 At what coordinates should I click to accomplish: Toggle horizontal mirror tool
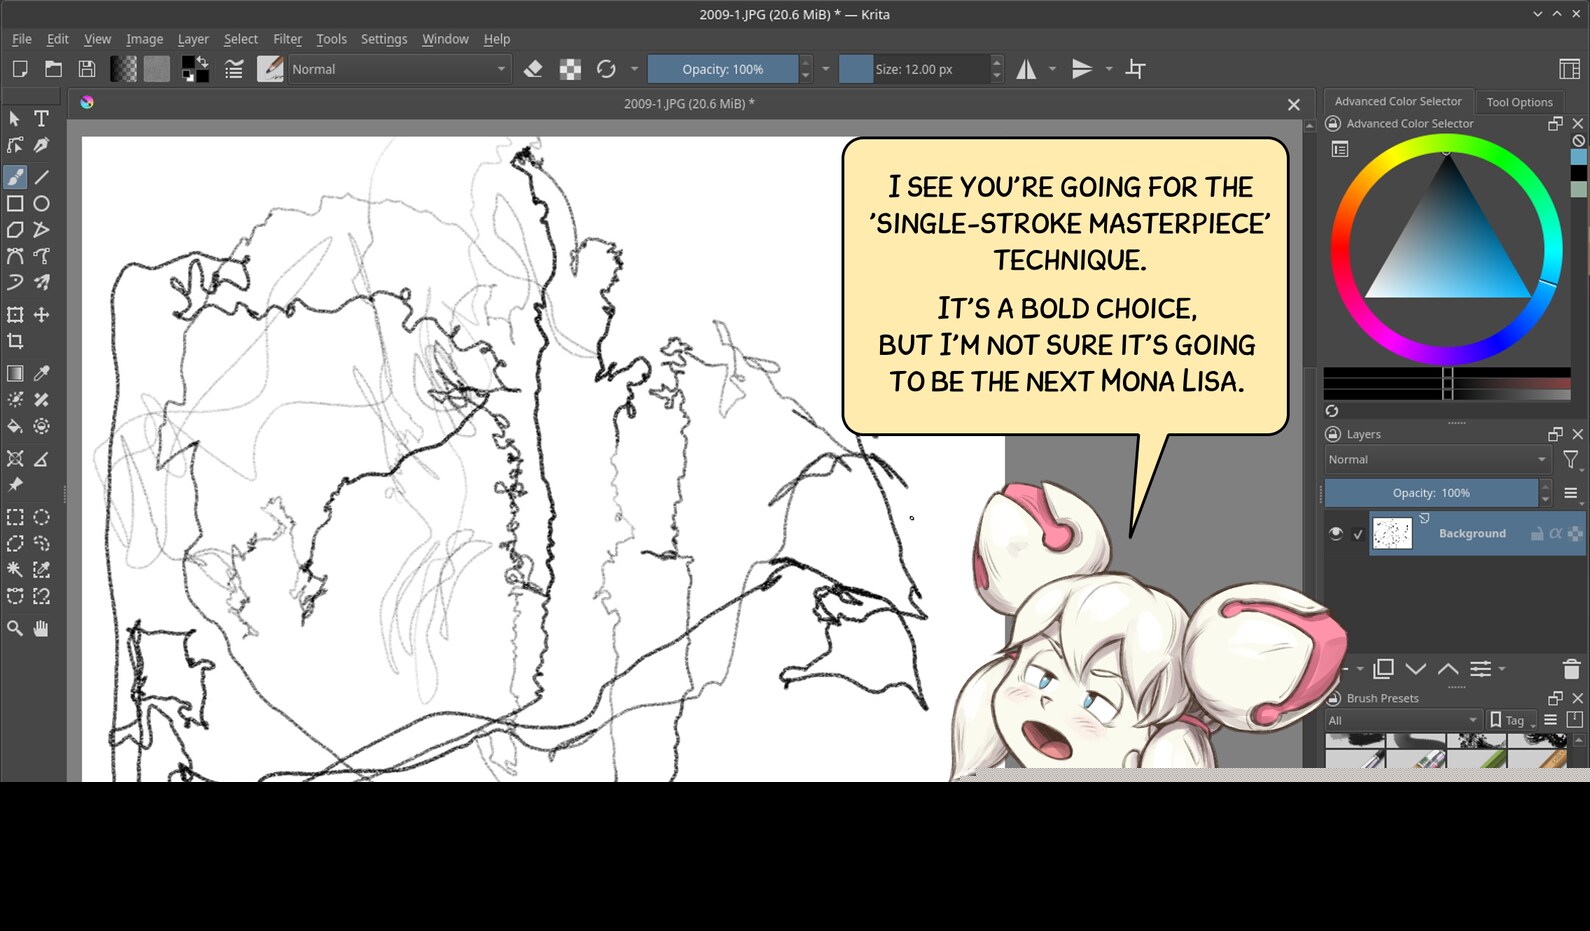click(x=1026, y=69)
